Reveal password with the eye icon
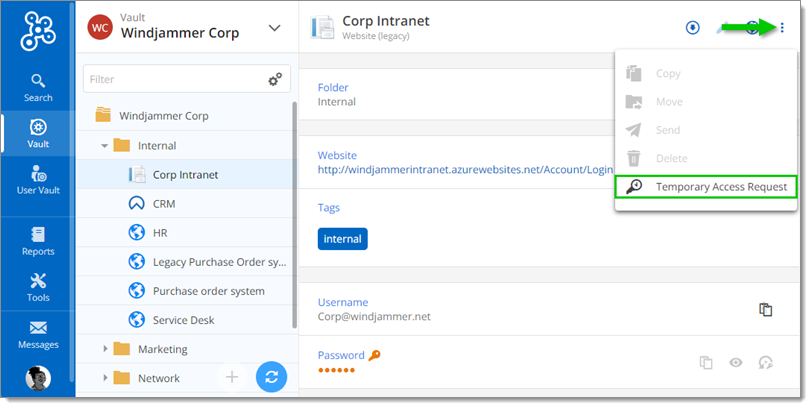This screenshot has height=408, width=811. point(736,362)
